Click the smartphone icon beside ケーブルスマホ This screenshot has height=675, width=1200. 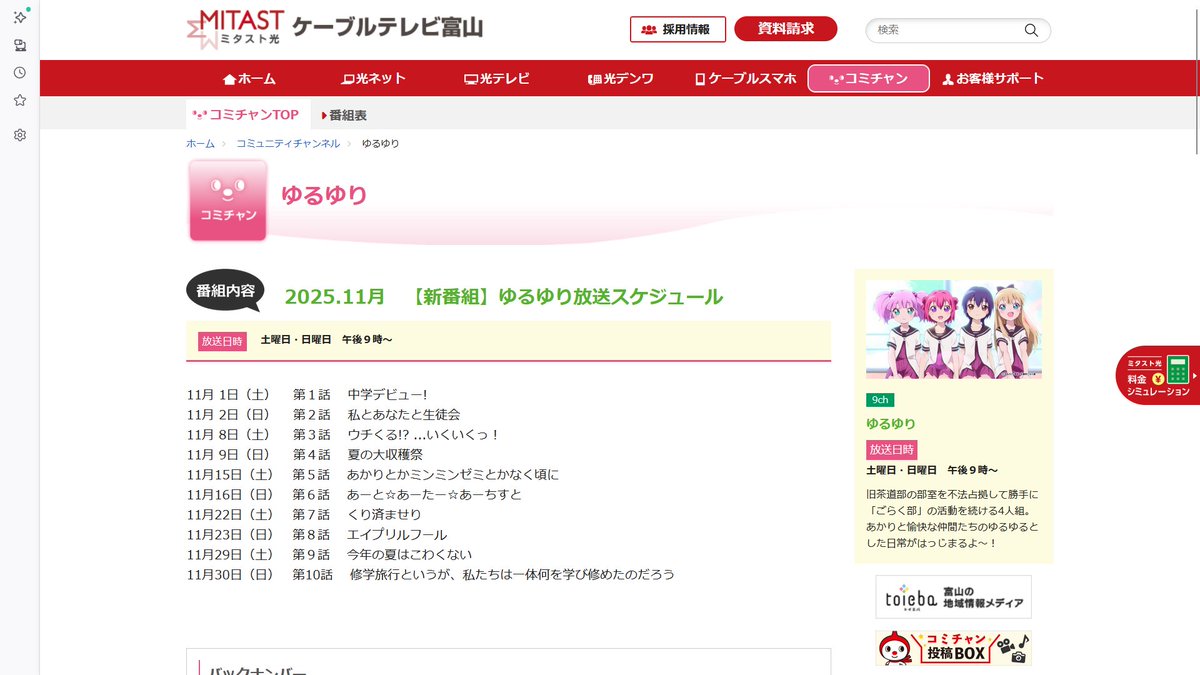(698, 78)
